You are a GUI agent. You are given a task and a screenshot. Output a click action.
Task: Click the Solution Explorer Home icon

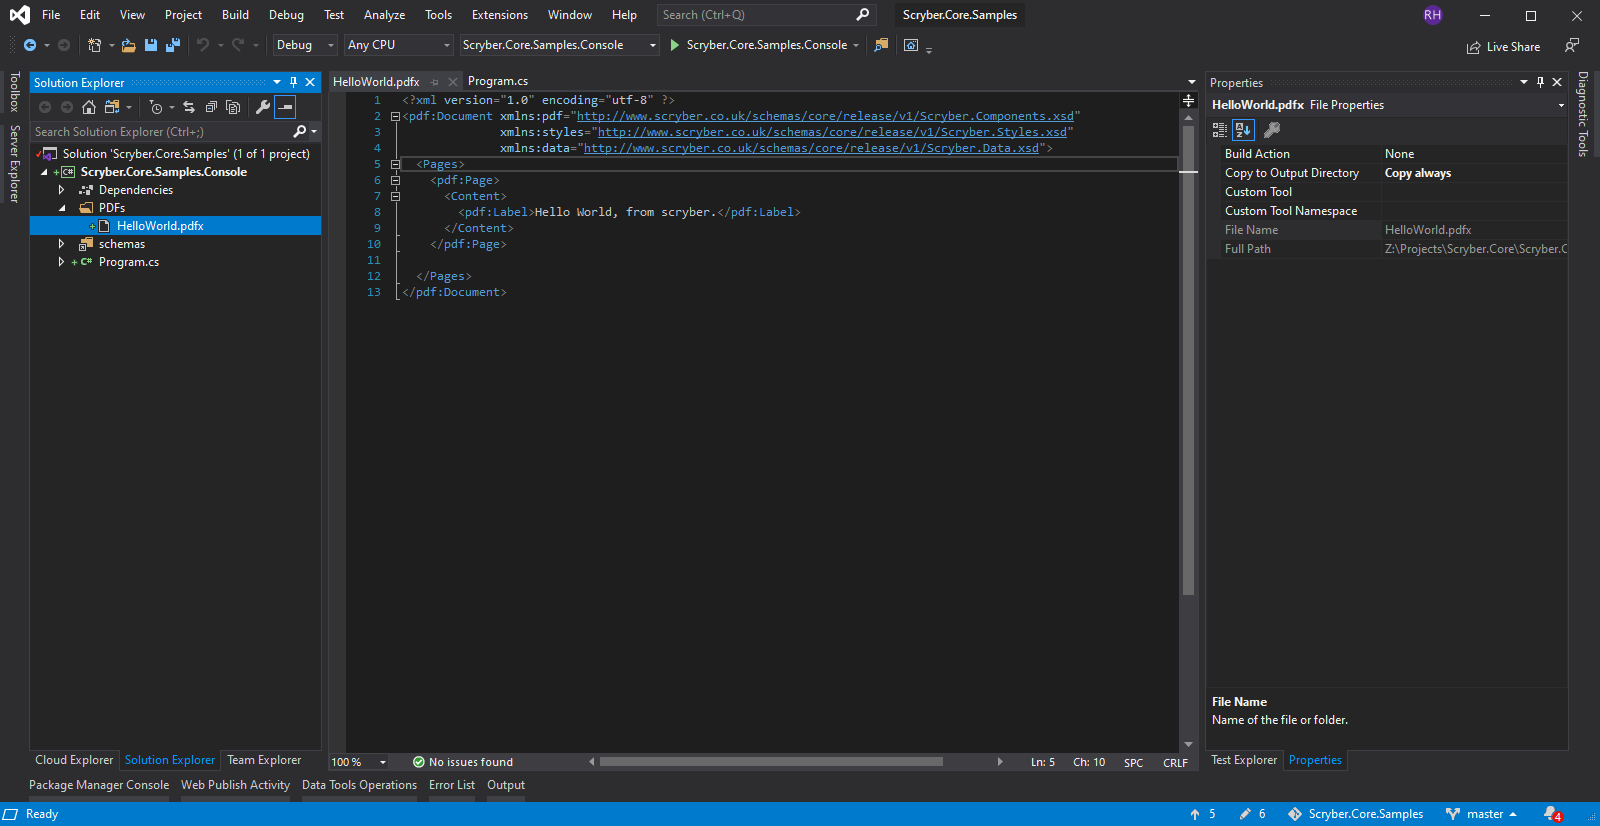89,107
